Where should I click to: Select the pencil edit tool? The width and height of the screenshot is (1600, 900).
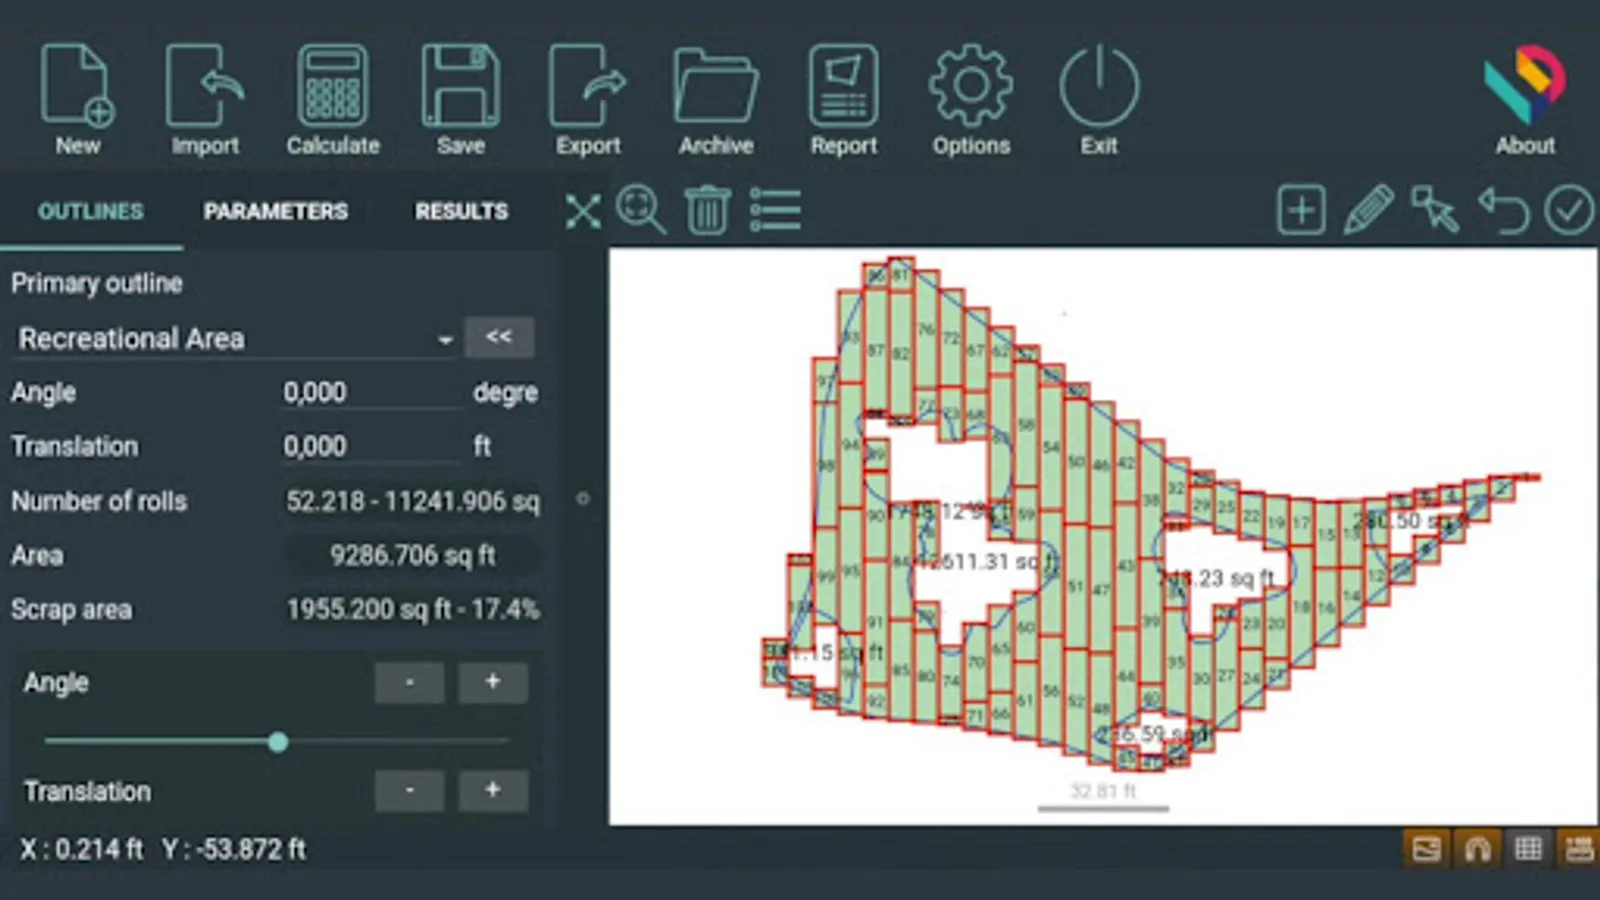tap(1368, 210)
